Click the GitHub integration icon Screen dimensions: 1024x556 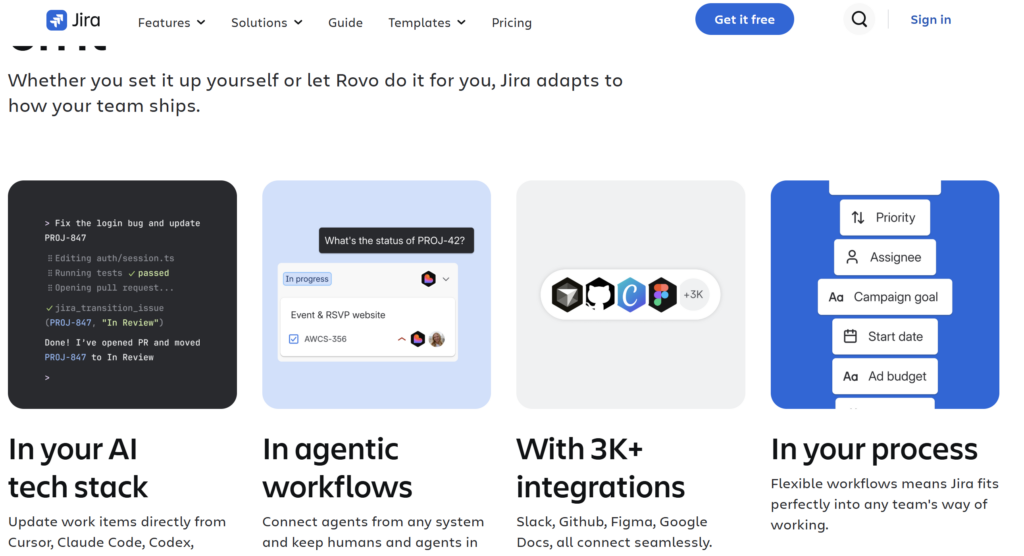[x=599, y=295]
